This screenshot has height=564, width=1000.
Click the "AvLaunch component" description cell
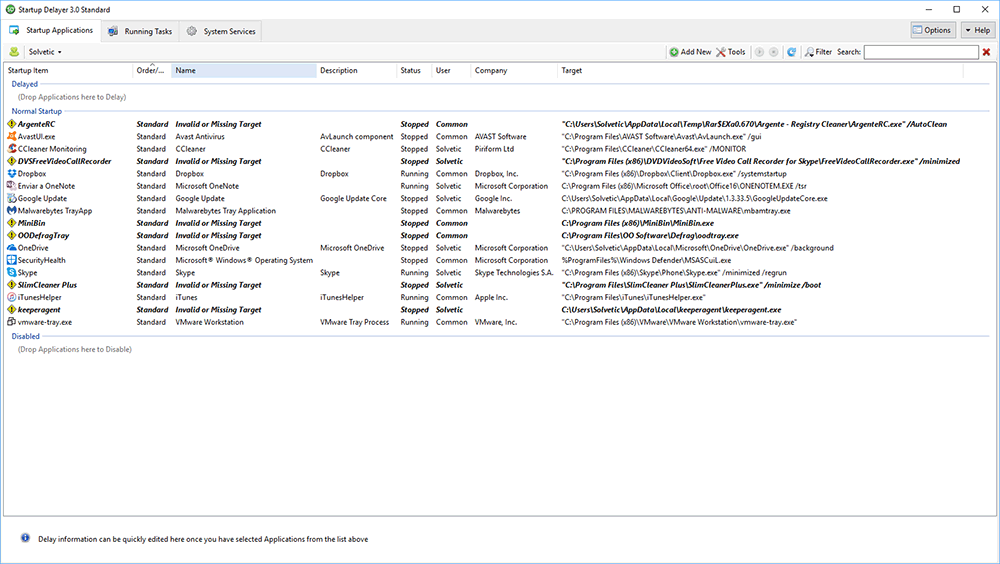coord(357,136)
